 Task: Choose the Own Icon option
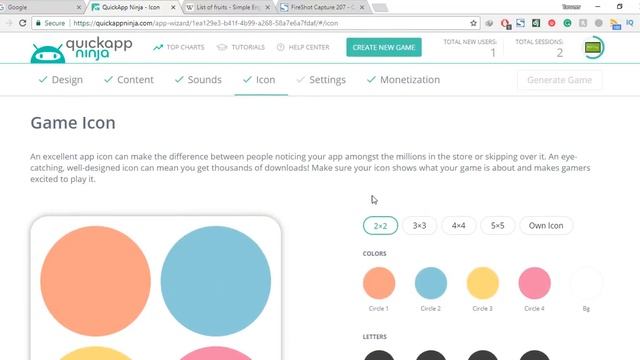546,226
